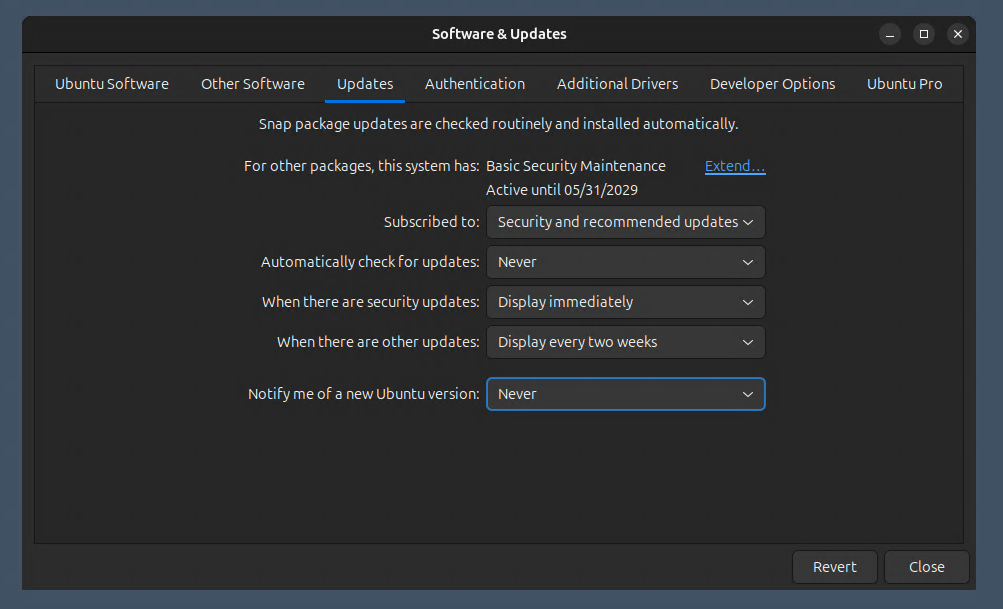This screenshot has width=1003, height=609.
Task: Expand 'When there are other updates' dropdown
Action: click(x=625, y=342)
